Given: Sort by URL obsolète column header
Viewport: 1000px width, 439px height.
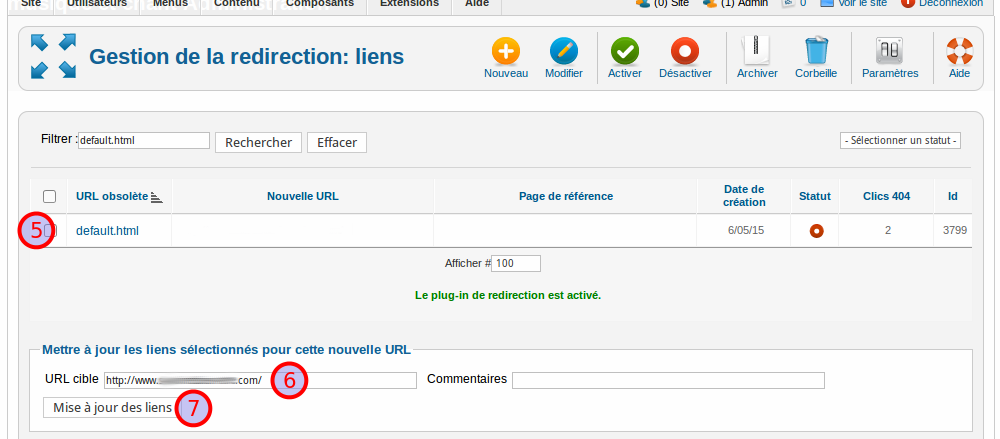Looking at the screenshot, I should [112, 197].
